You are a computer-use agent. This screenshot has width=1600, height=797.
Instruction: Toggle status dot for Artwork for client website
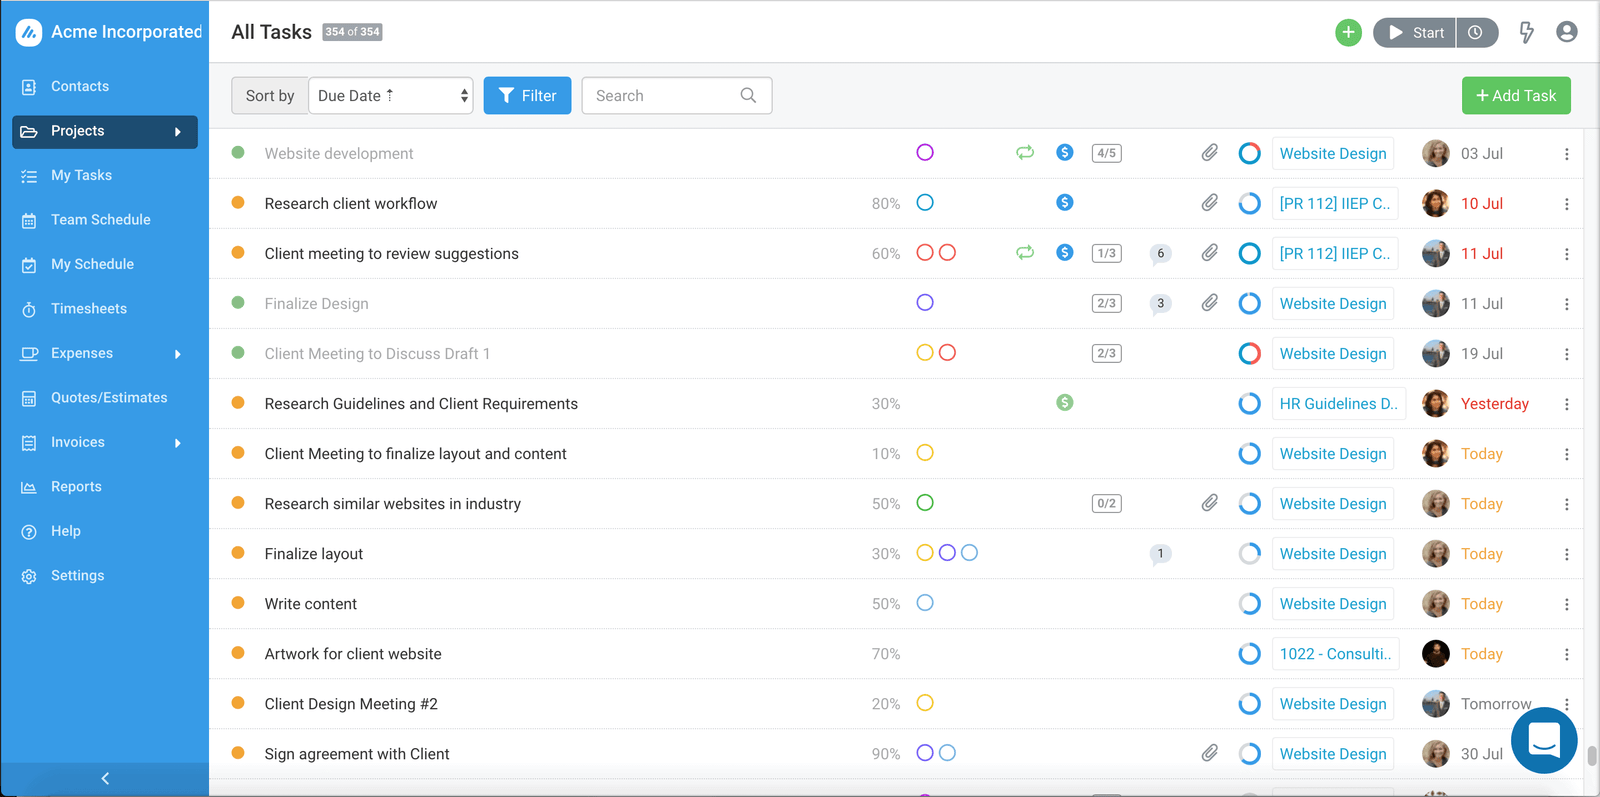click(238, 653)
